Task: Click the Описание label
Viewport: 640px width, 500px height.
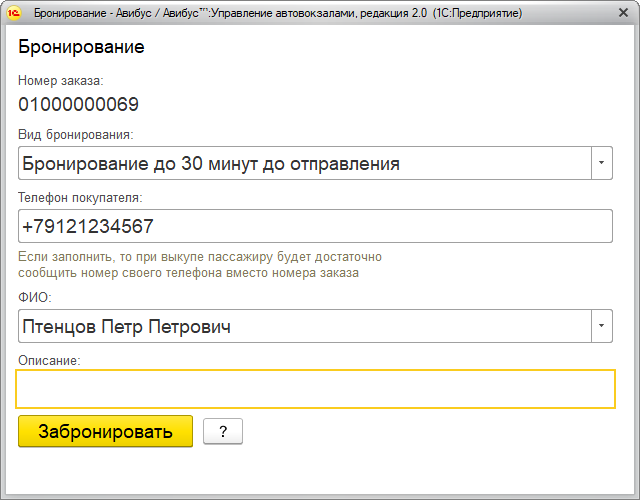Action: (49, 360)
